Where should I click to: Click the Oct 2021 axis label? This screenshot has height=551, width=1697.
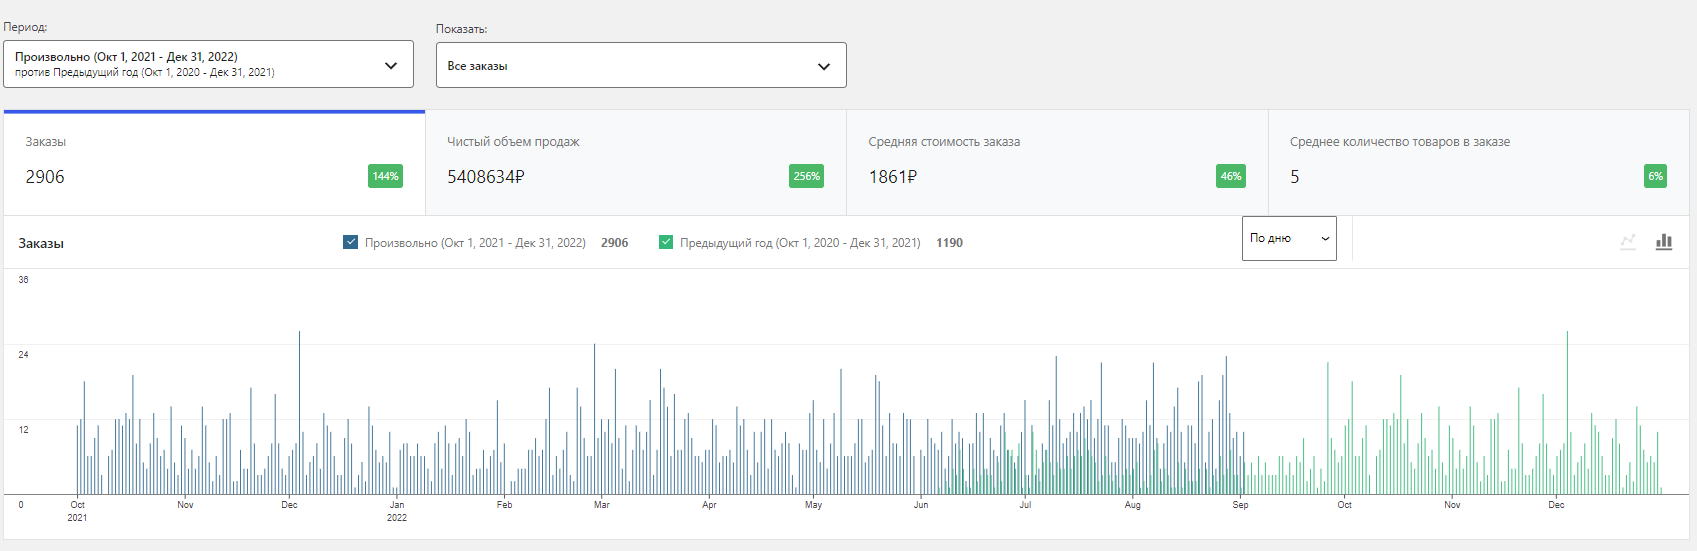pyautogui.click(x=77, y=511)
